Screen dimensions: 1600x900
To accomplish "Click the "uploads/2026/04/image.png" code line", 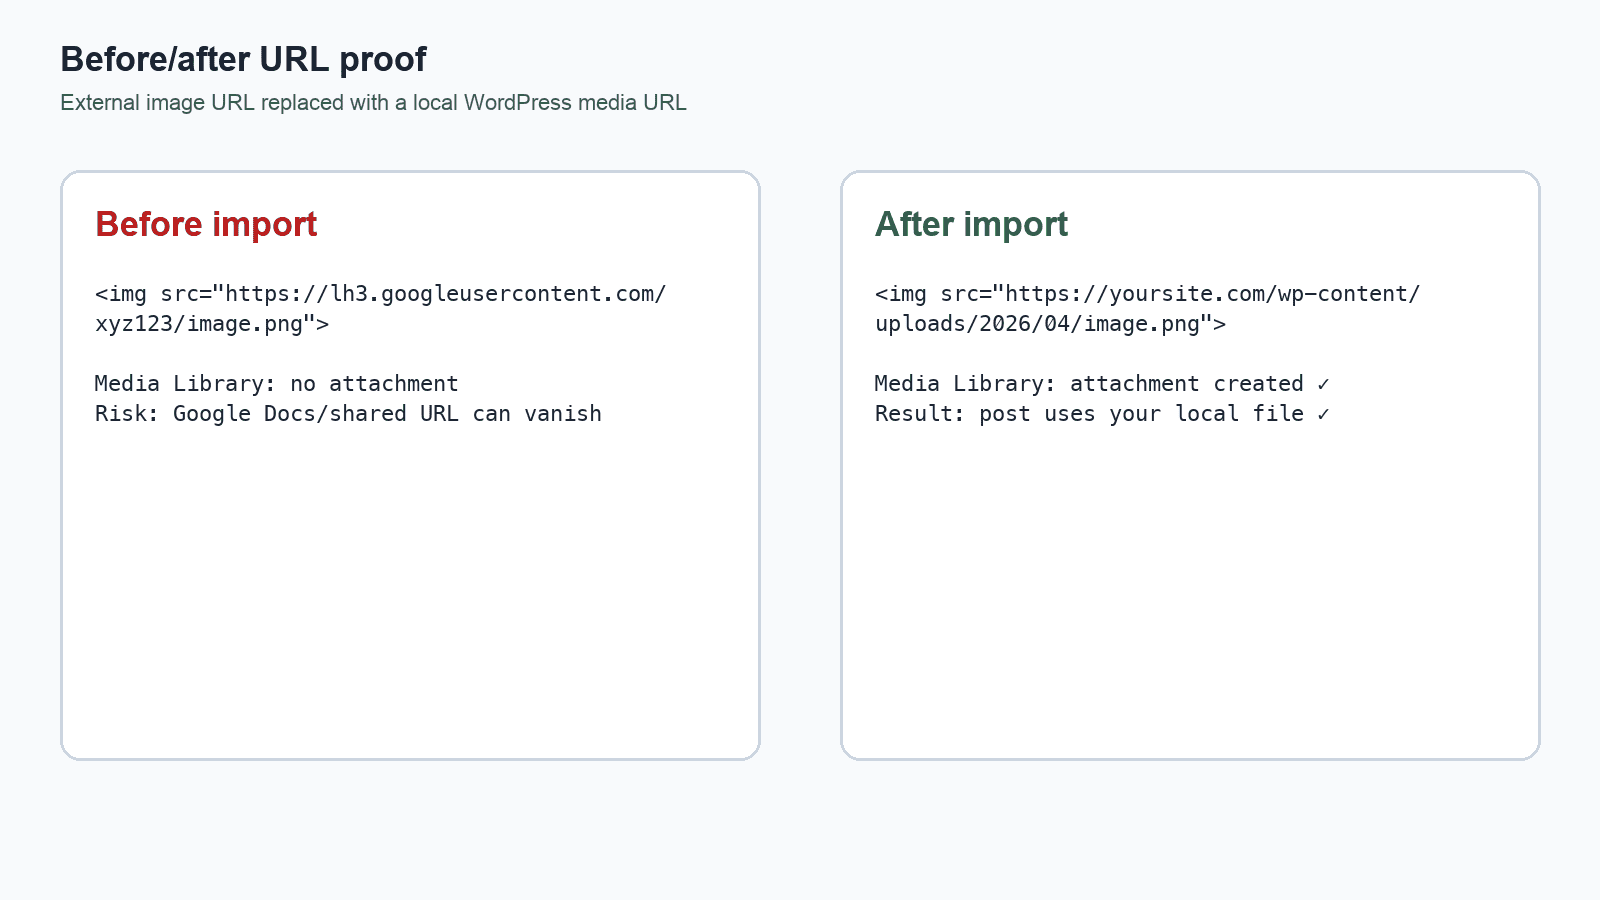I will click(x=1050, y=324).
